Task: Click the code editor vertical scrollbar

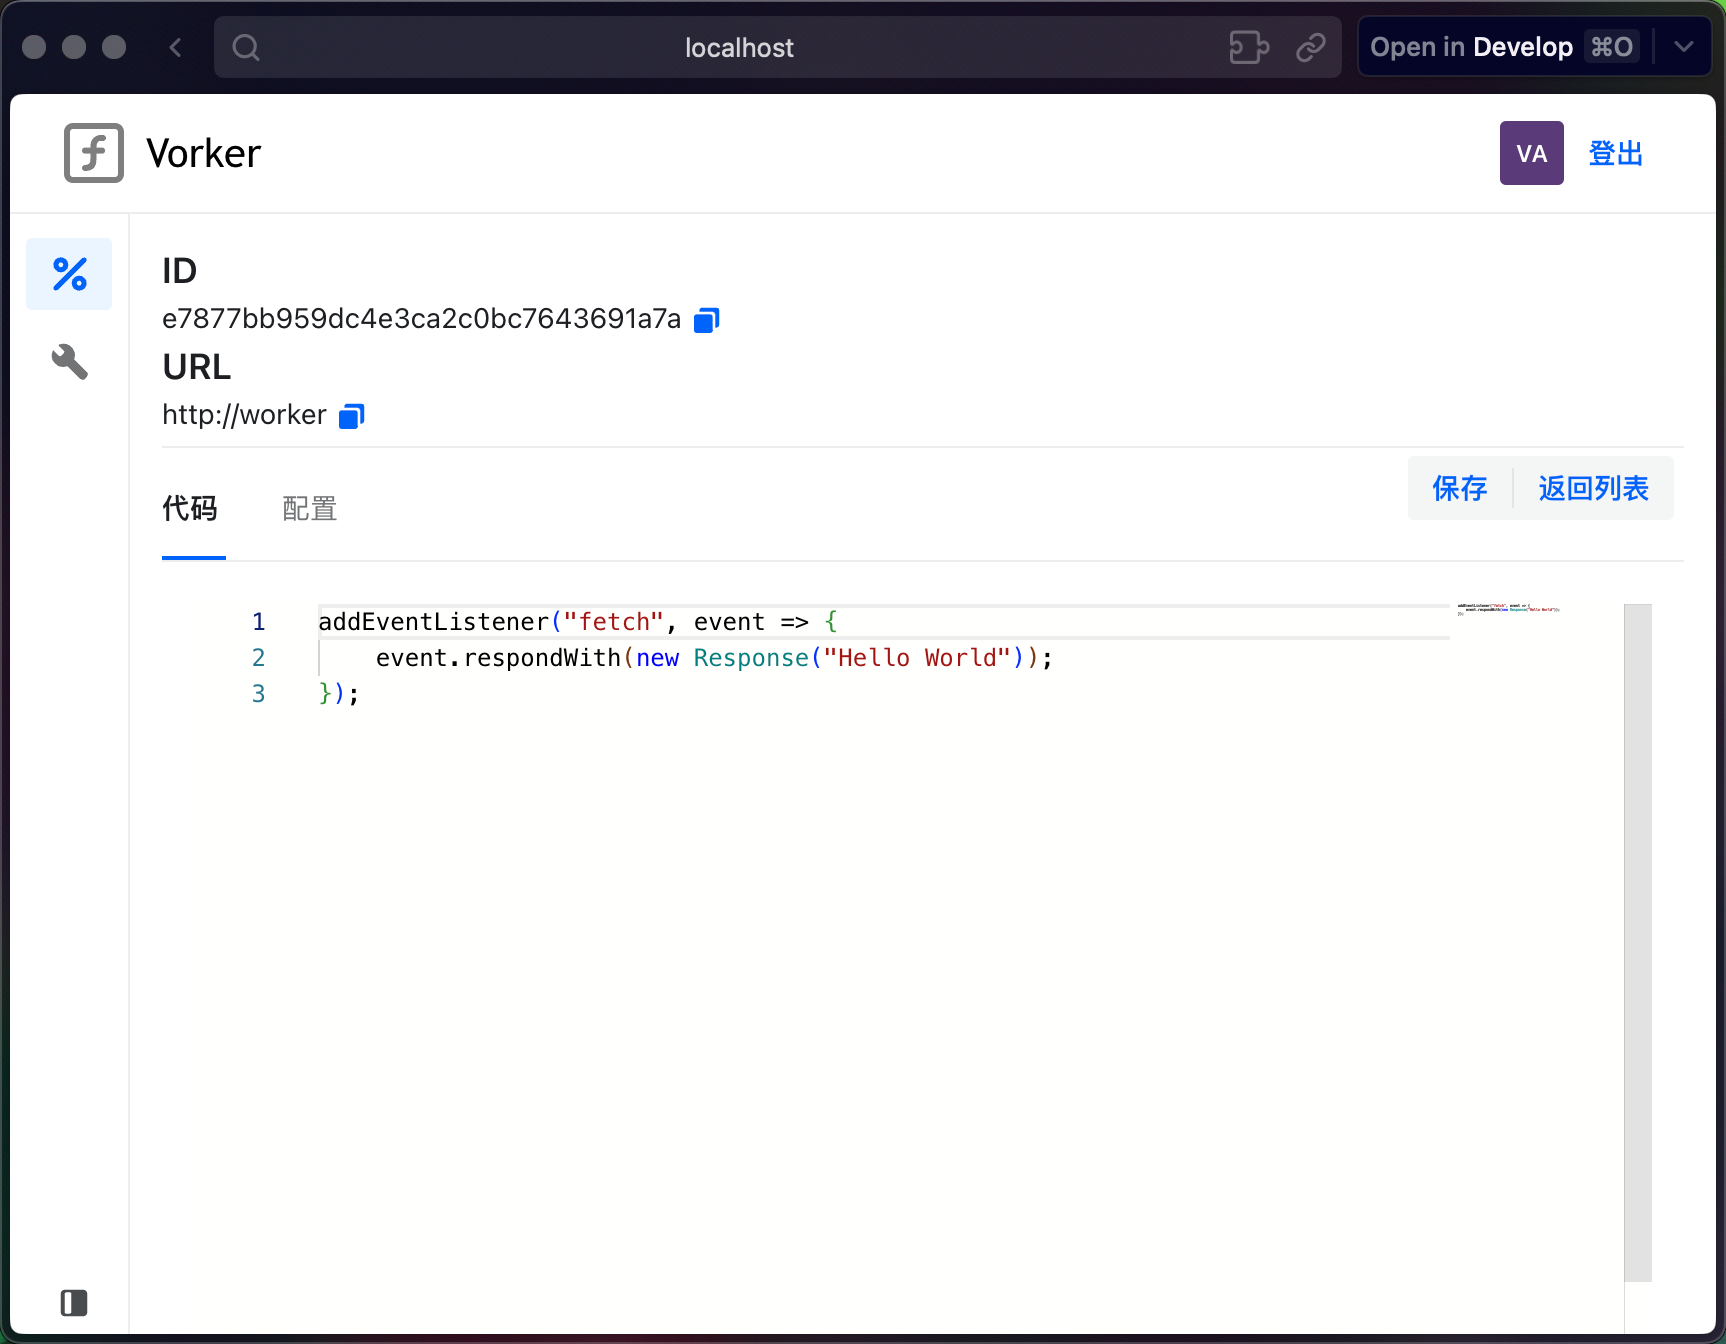Action: tap(1637, 940)
